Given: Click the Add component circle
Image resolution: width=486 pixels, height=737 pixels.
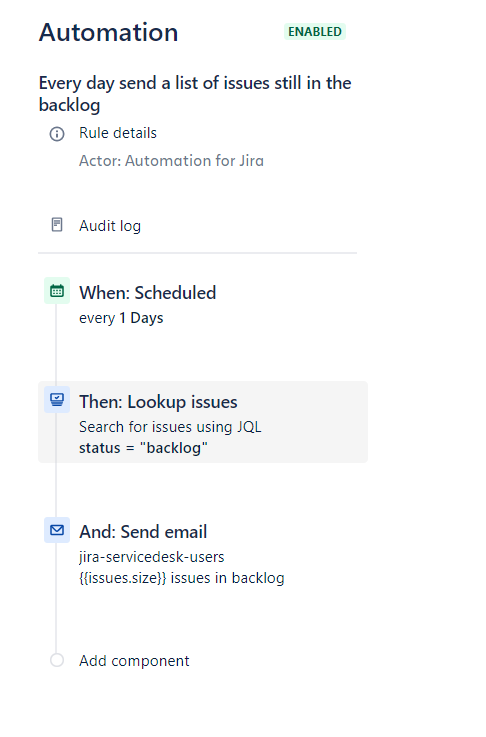Looking at the screenshot, I should click(x=57, y=660).
